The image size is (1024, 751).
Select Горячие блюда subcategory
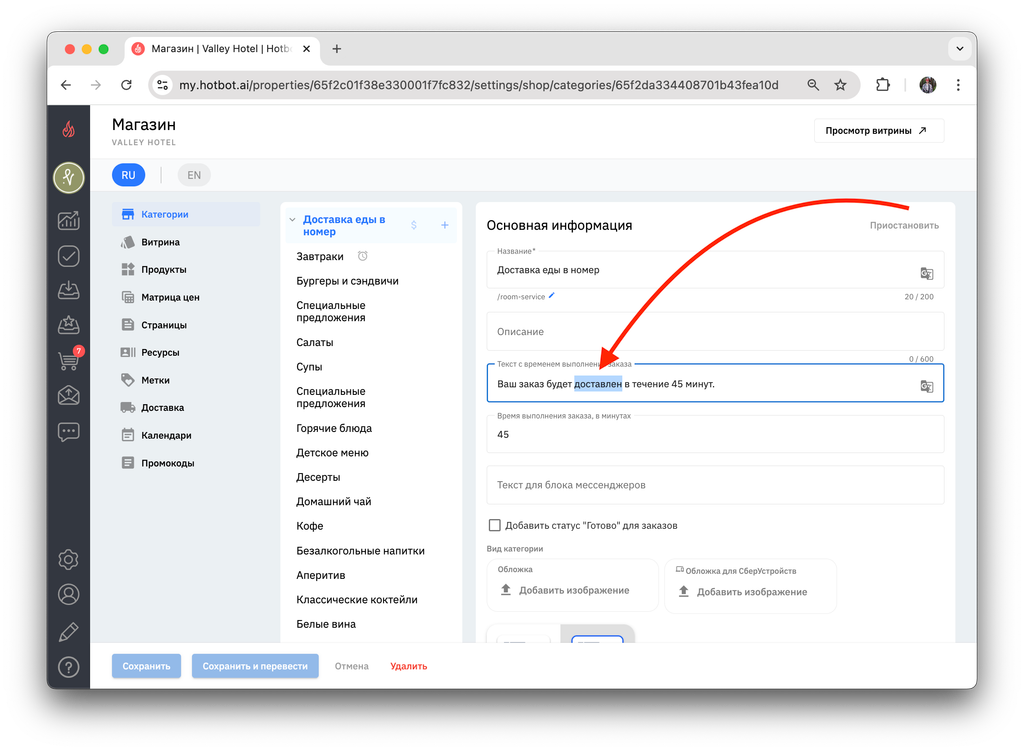point(334,428)
